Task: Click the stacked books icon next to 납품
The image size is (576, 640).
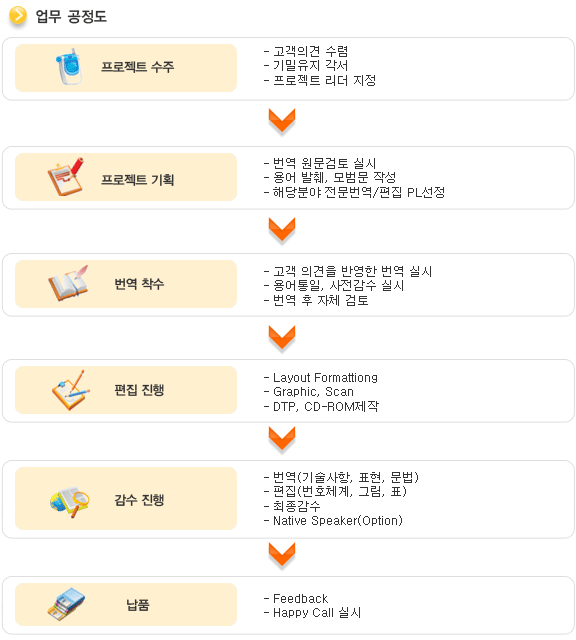Action: coord(66,604)
